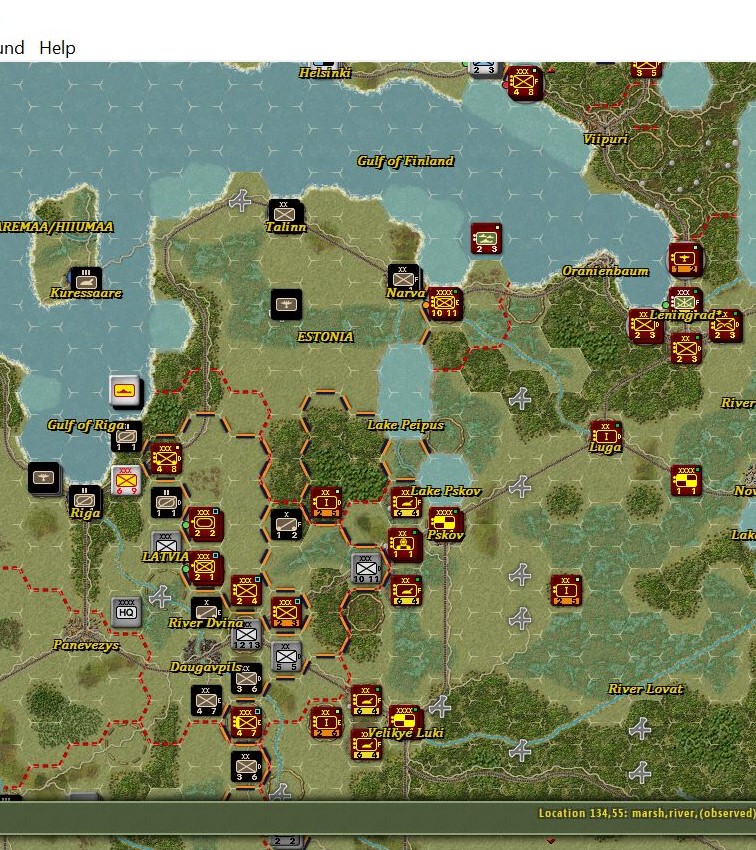756x850 pixels.
Task: Select the Soviet XX 2 5 counter below Lake Peipus forest
Action: [326, 503]
